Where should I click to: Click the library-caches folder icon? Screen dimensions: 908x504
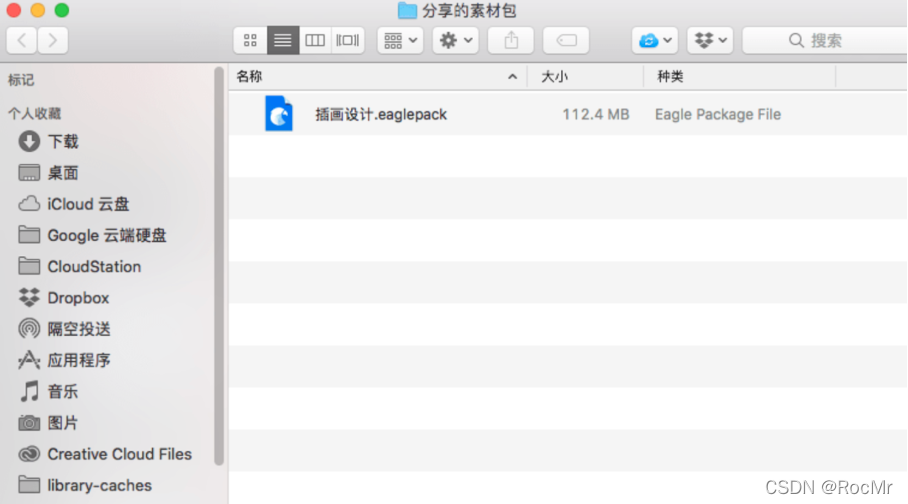coord(29,485)
